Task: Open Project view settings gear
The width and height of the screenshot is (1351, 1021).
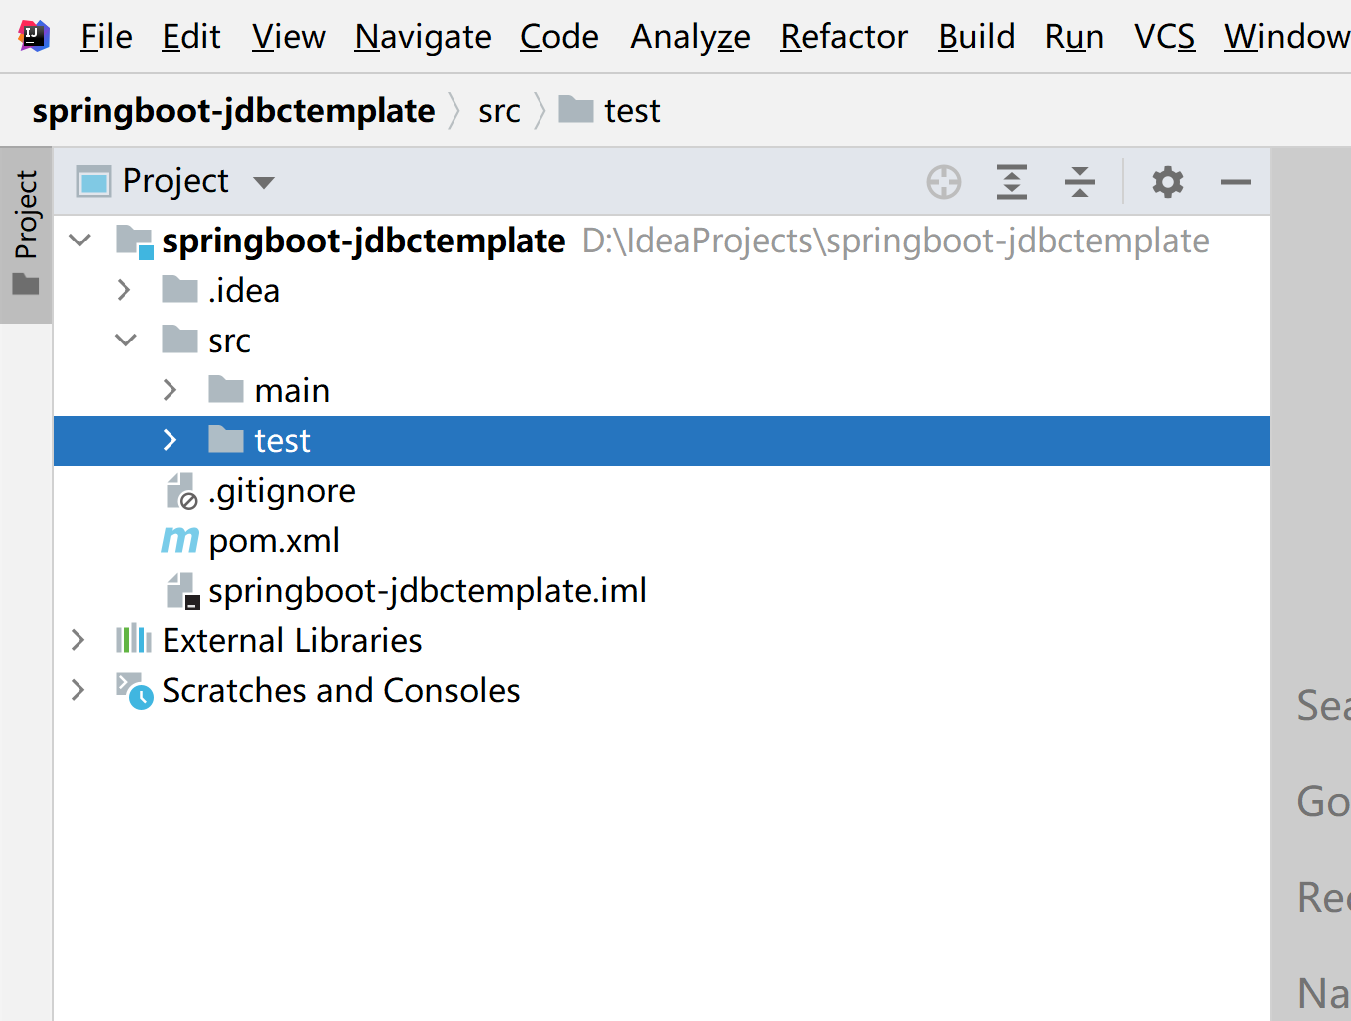Action: point(1166,181)
